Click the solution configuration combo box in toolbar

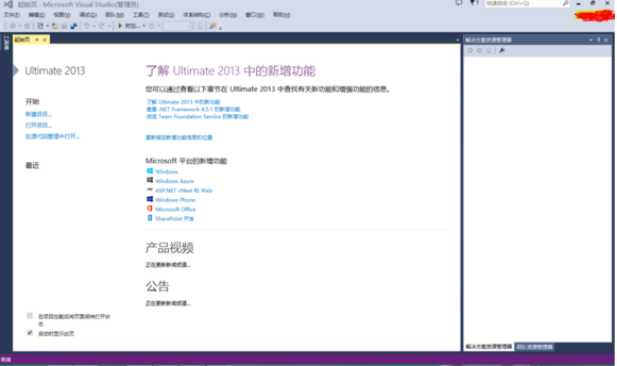tap(176, 26)
